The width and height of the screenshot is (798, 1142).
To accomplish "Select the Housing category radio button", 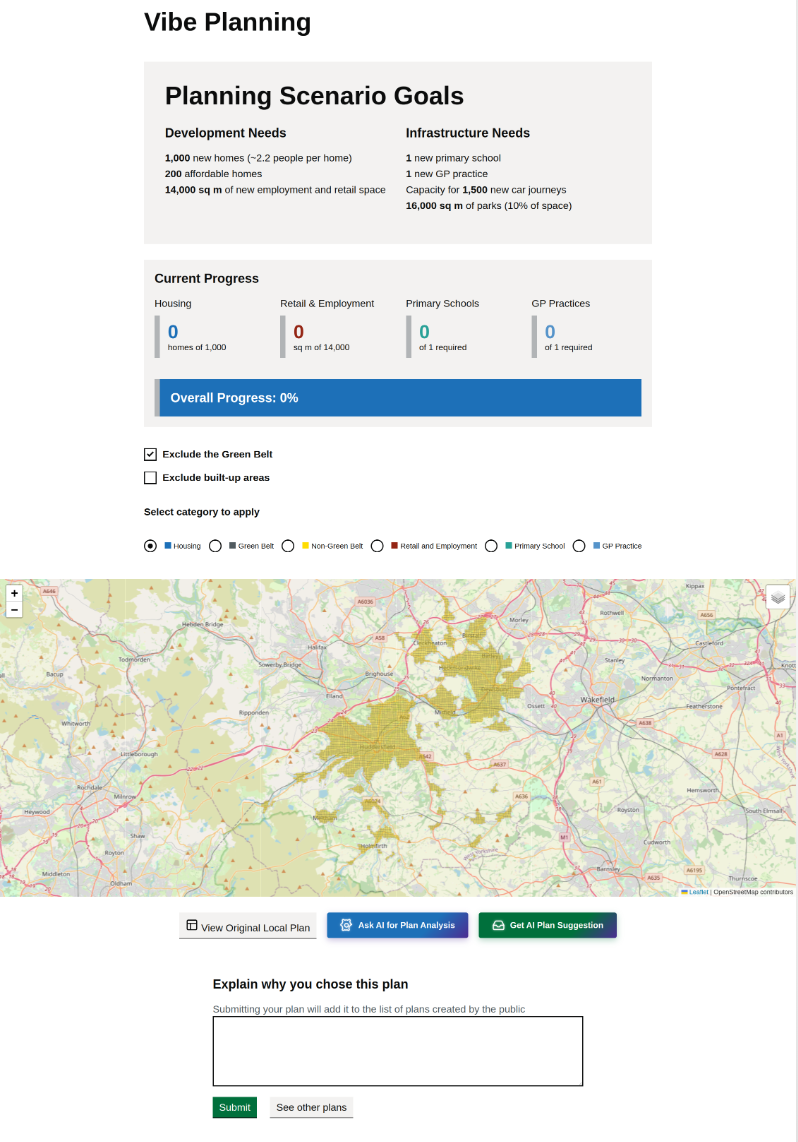I will tap(151, 546).
